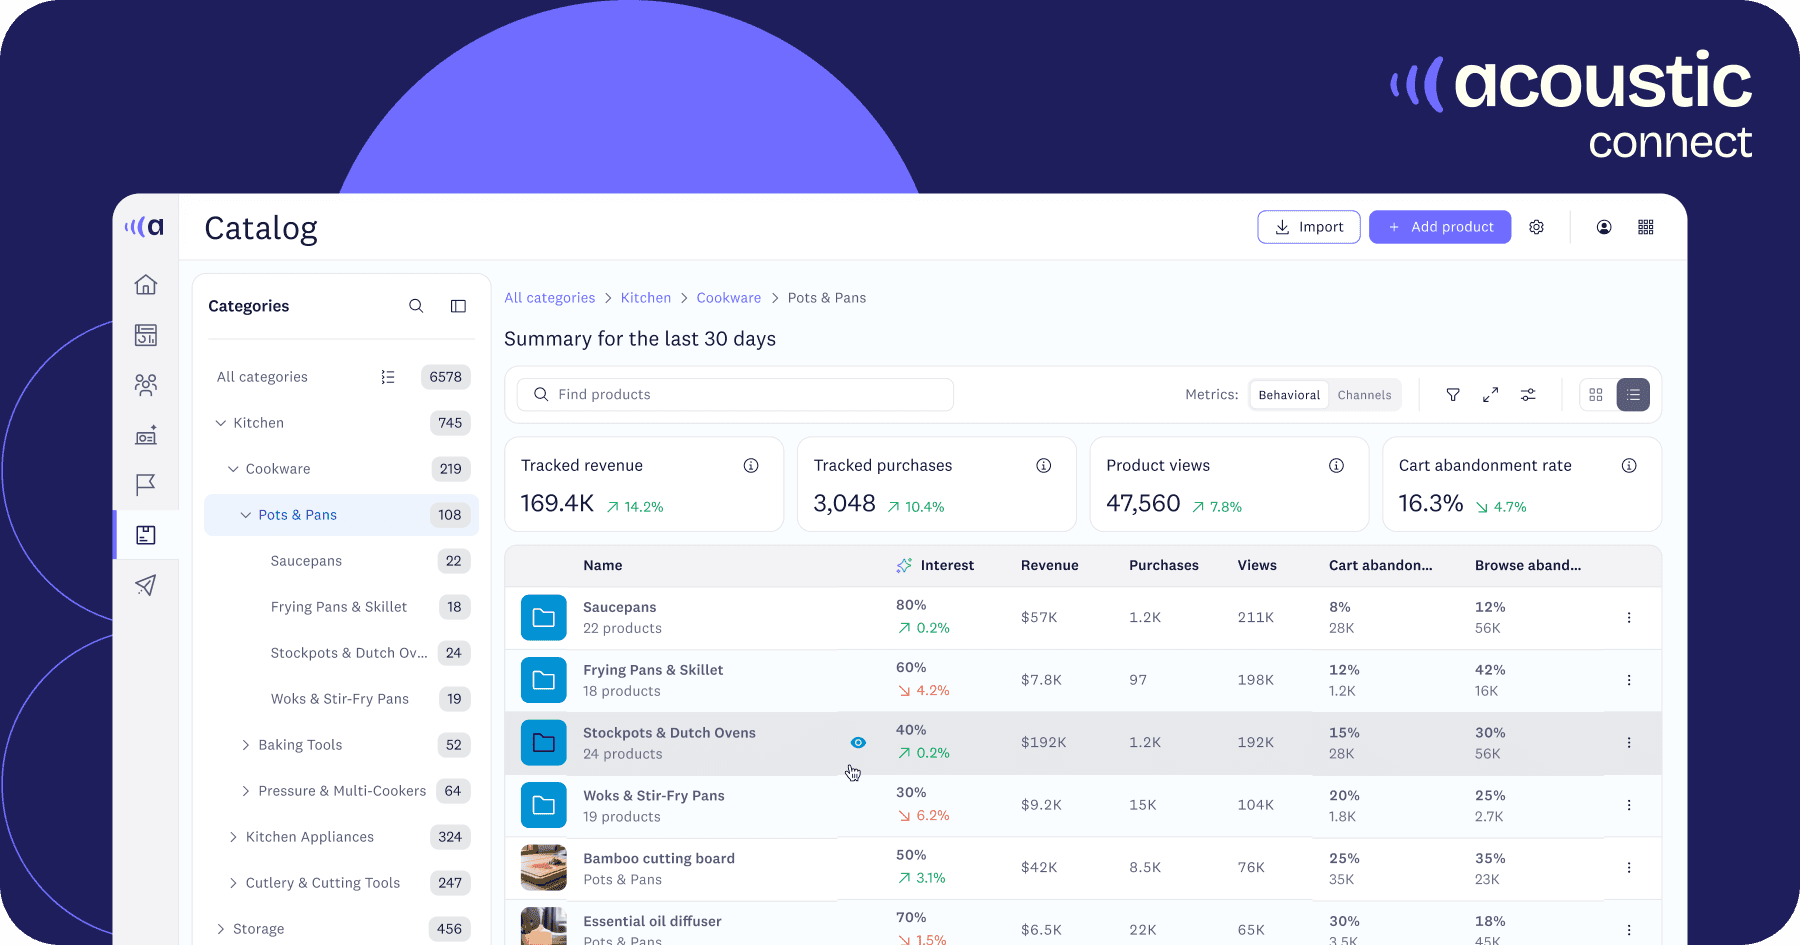The height and width of the screenshot is (945, 1800).
Task: Open the flag icon in sidebar
Action: (146, 485)
